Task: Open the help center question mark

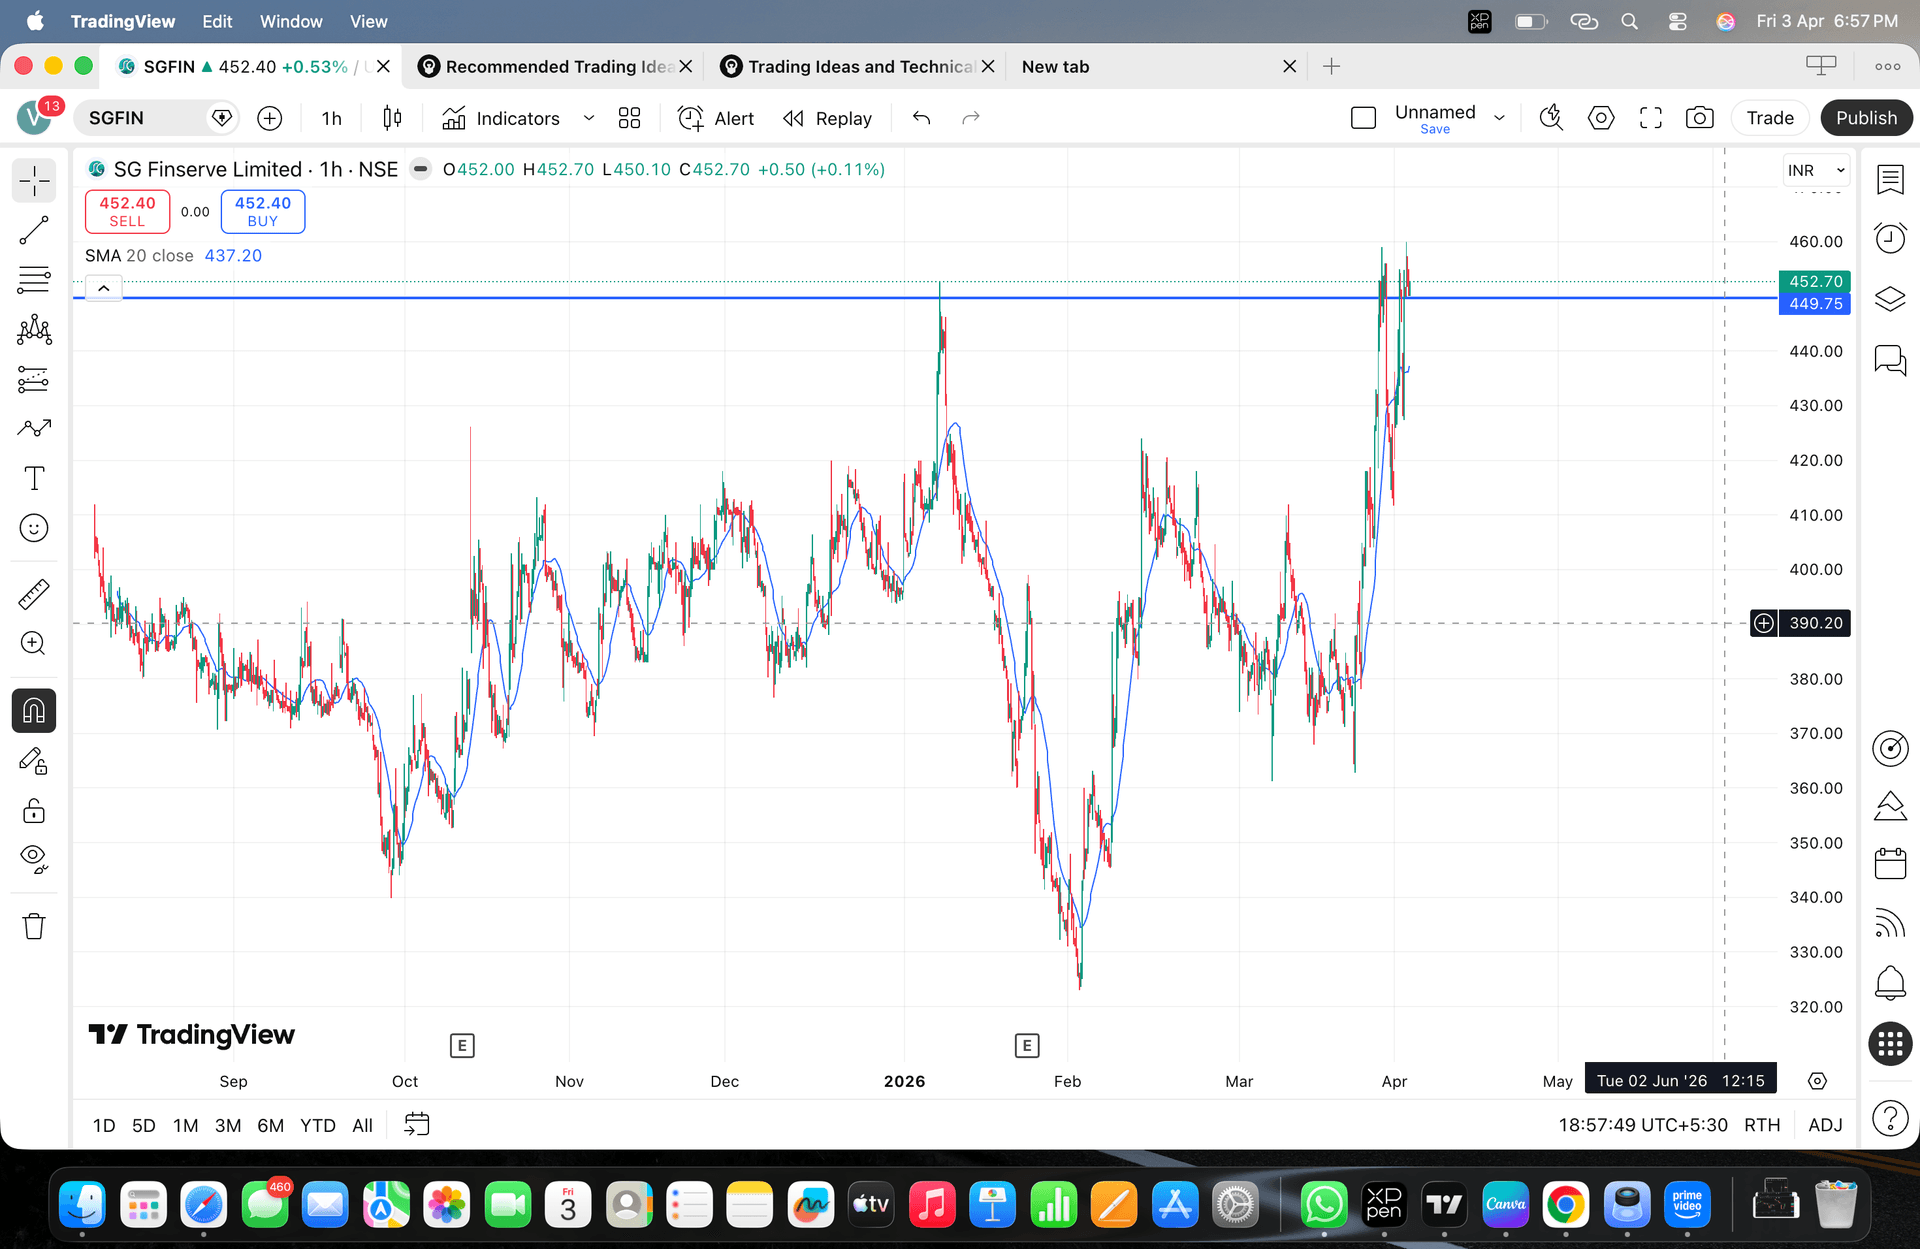Action: coord(1890,1118)
